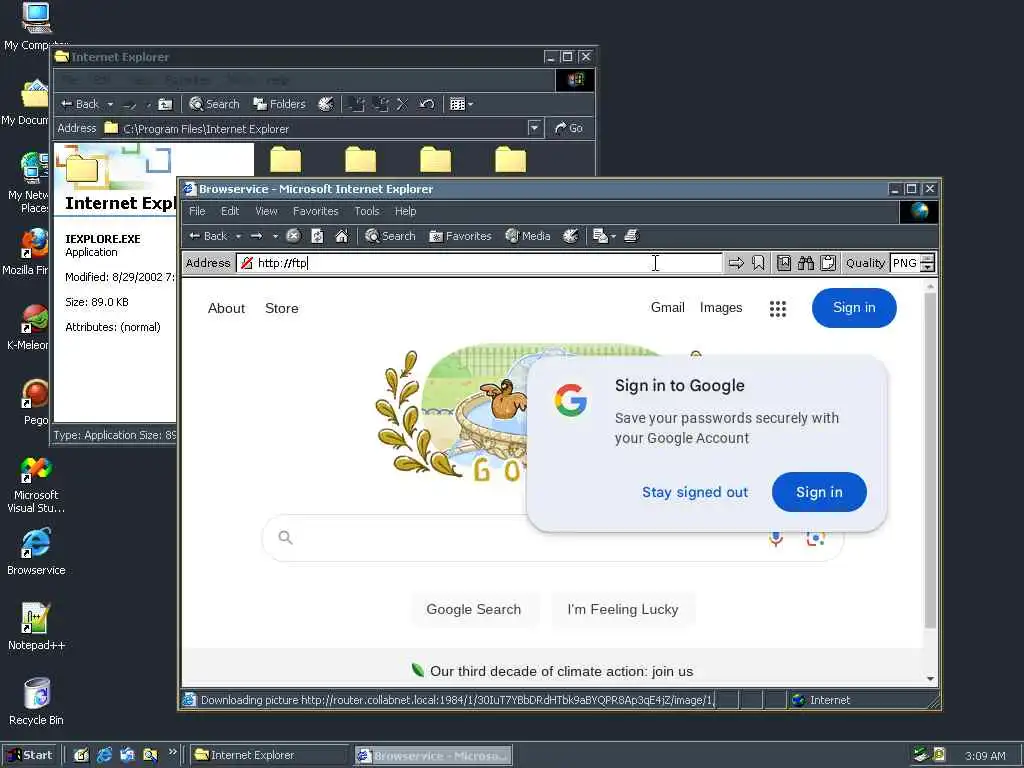Open Back history dropdown arrow in Browservice
This screenshot has height=768, width=1024.
click(238, 236)
